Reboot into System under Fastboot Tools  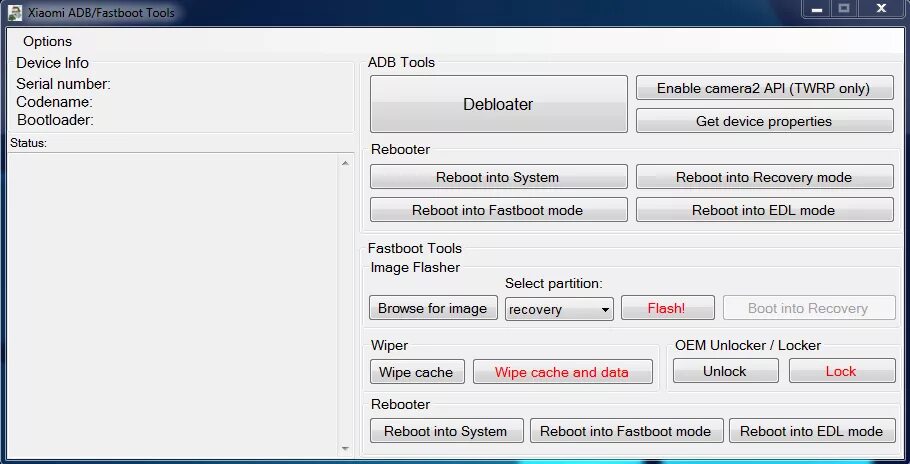446,431
